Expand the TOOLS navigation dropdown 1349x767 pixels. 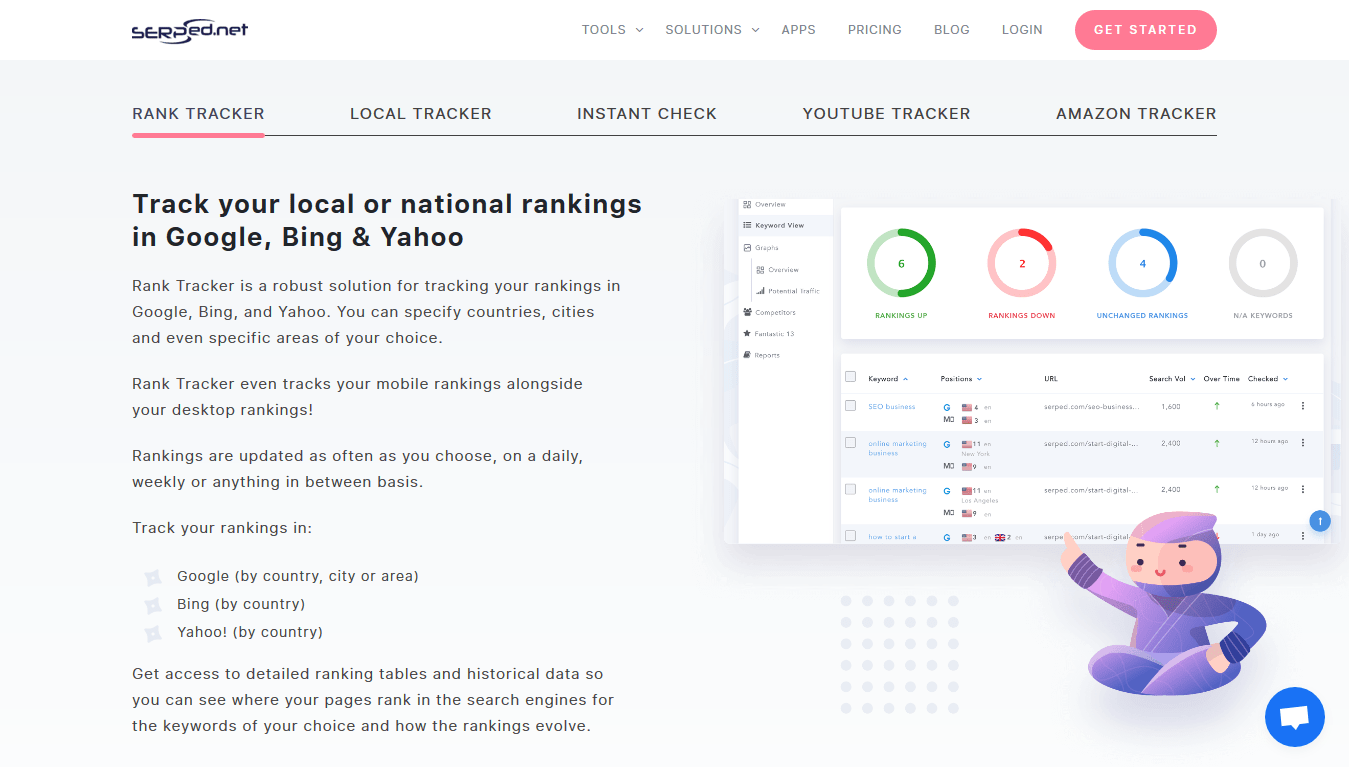[x=610, y=29]
